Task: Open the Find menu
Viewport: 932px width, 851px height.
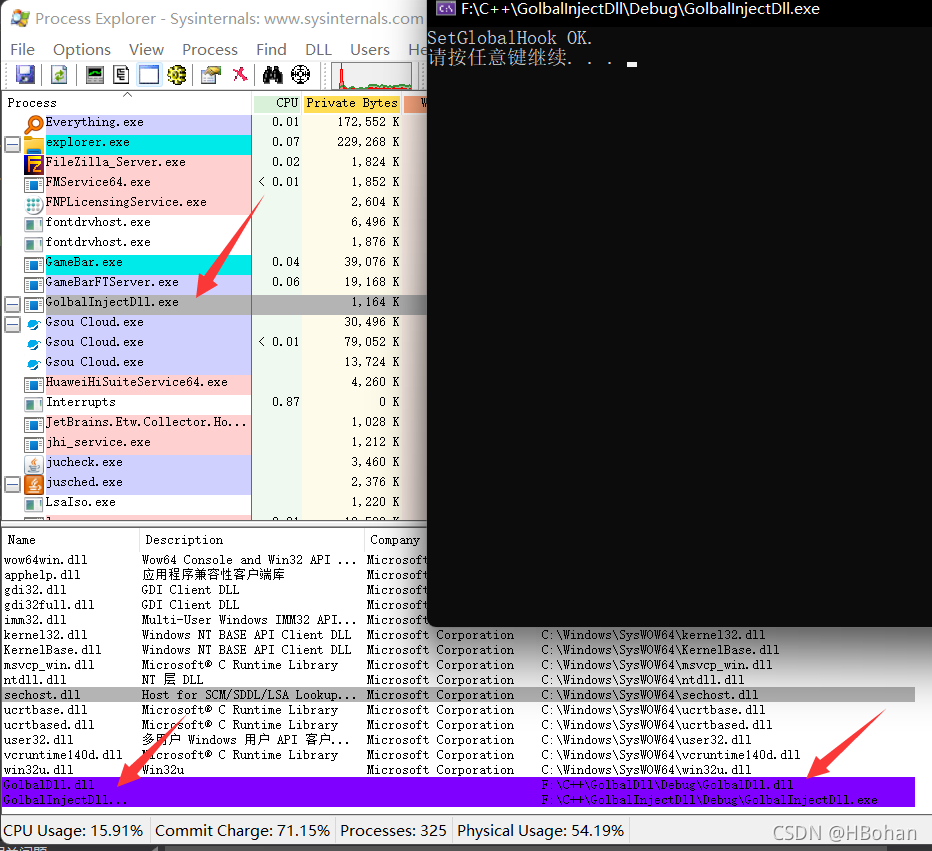Action: click(271, 49)
